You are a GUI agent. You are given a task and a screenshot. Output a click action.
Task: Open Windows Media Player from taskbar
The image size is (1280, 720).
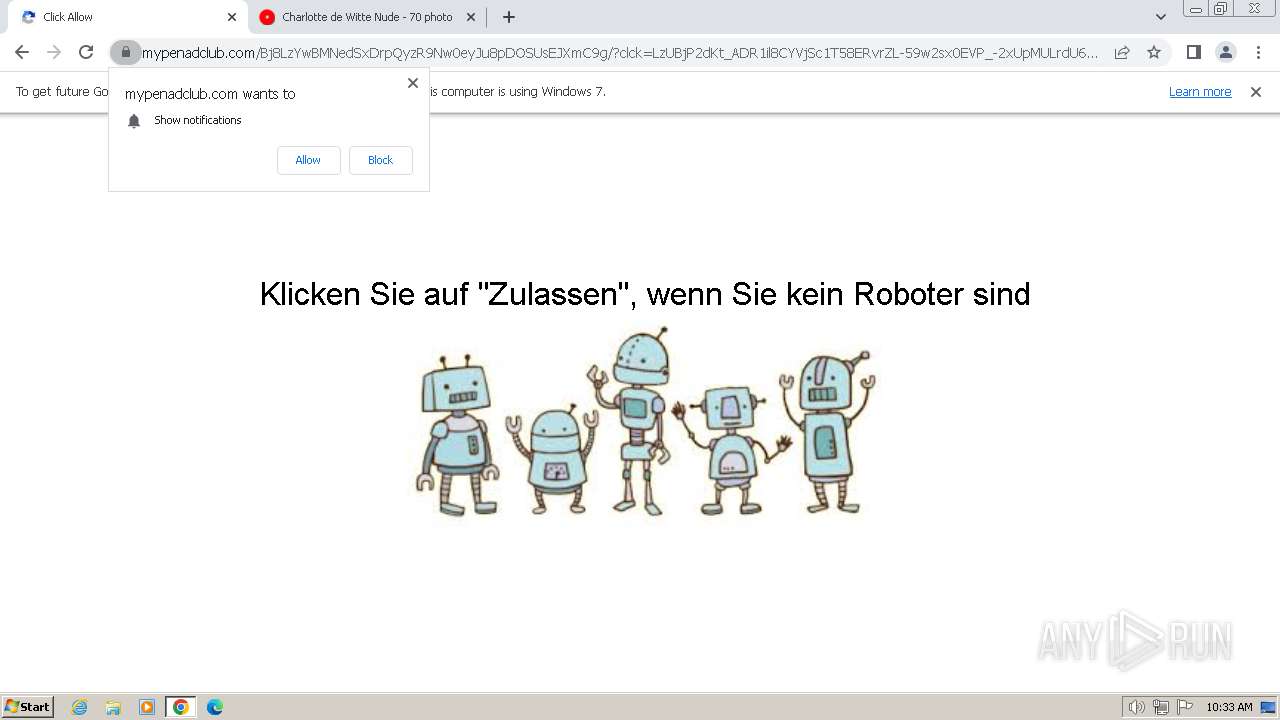(147, 707)
